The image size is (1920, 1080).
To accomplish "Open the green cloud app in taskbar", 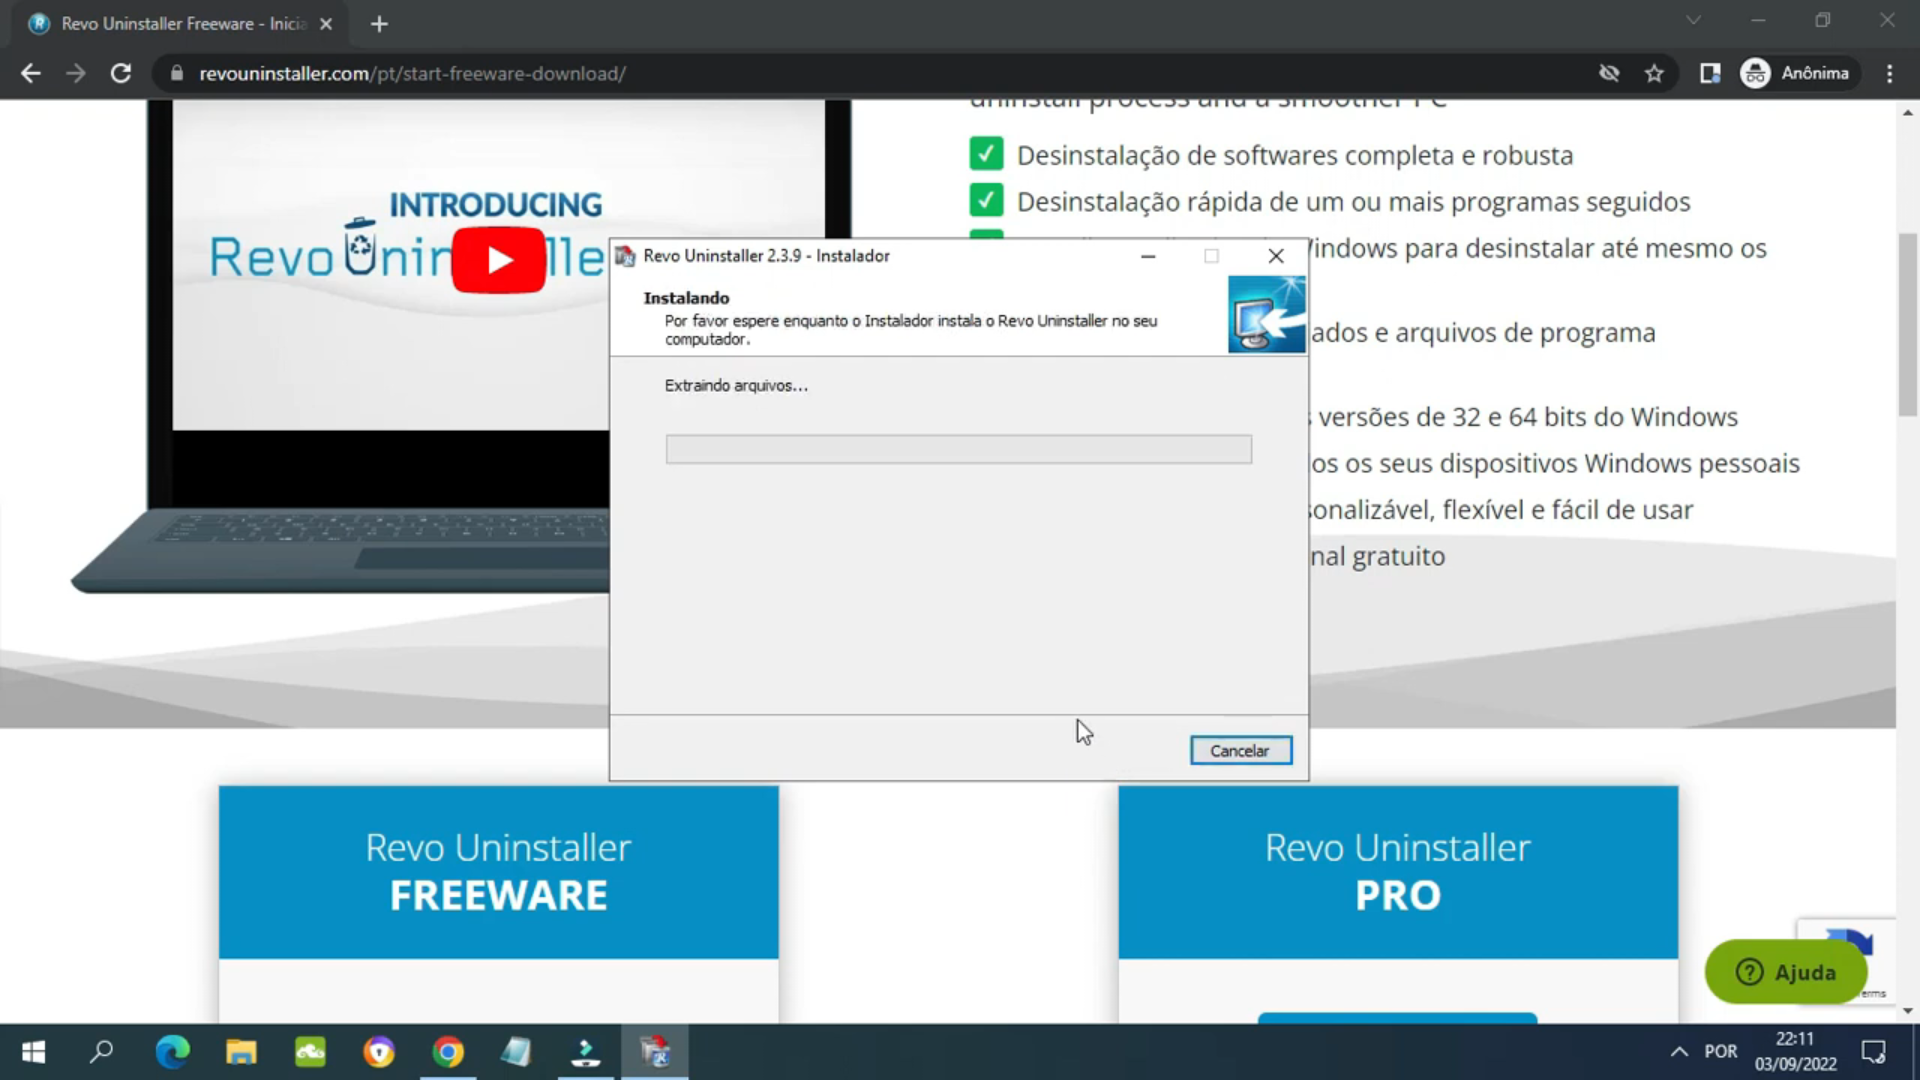I will point(310,1052).
